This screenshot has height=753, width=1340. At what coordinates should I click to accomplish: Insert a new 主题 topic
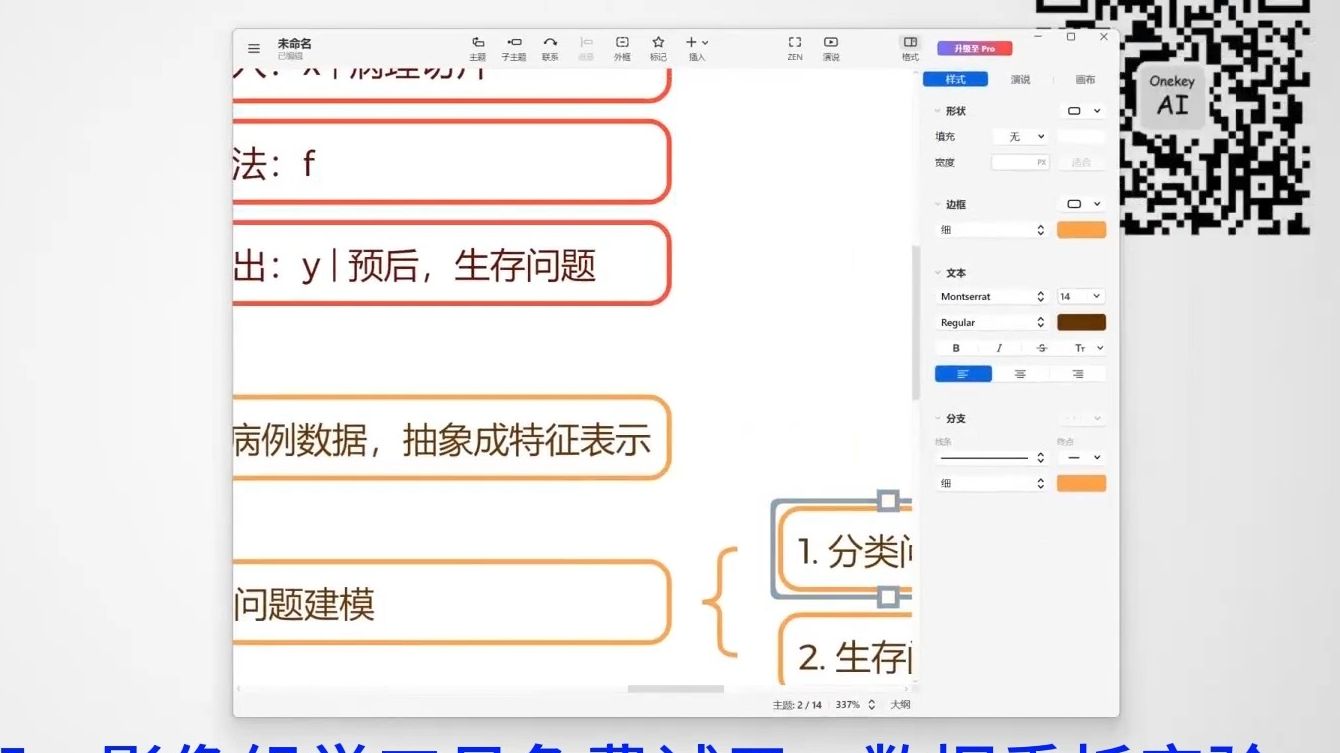[x=477, y=48]
